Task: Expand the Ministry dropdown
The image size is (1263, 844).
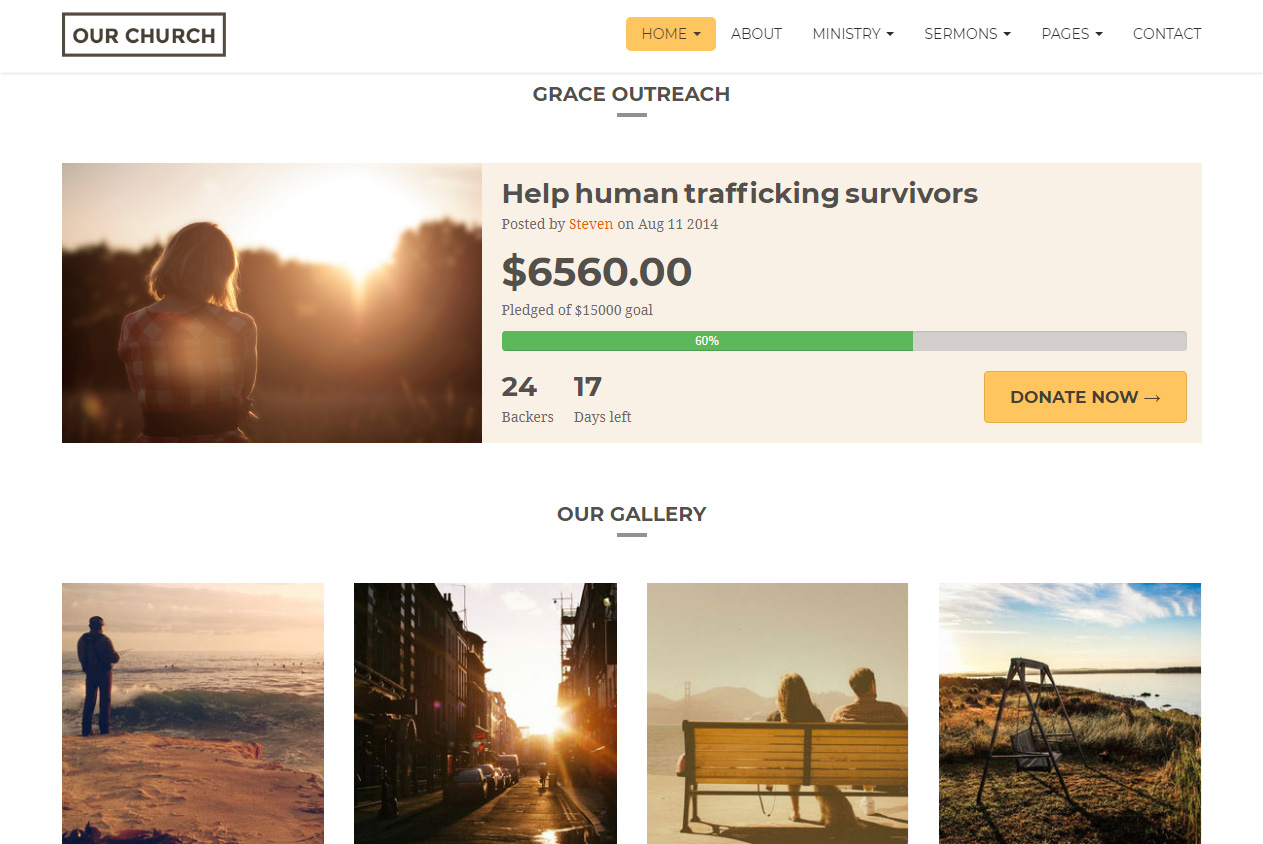Action: coord(852,34)
